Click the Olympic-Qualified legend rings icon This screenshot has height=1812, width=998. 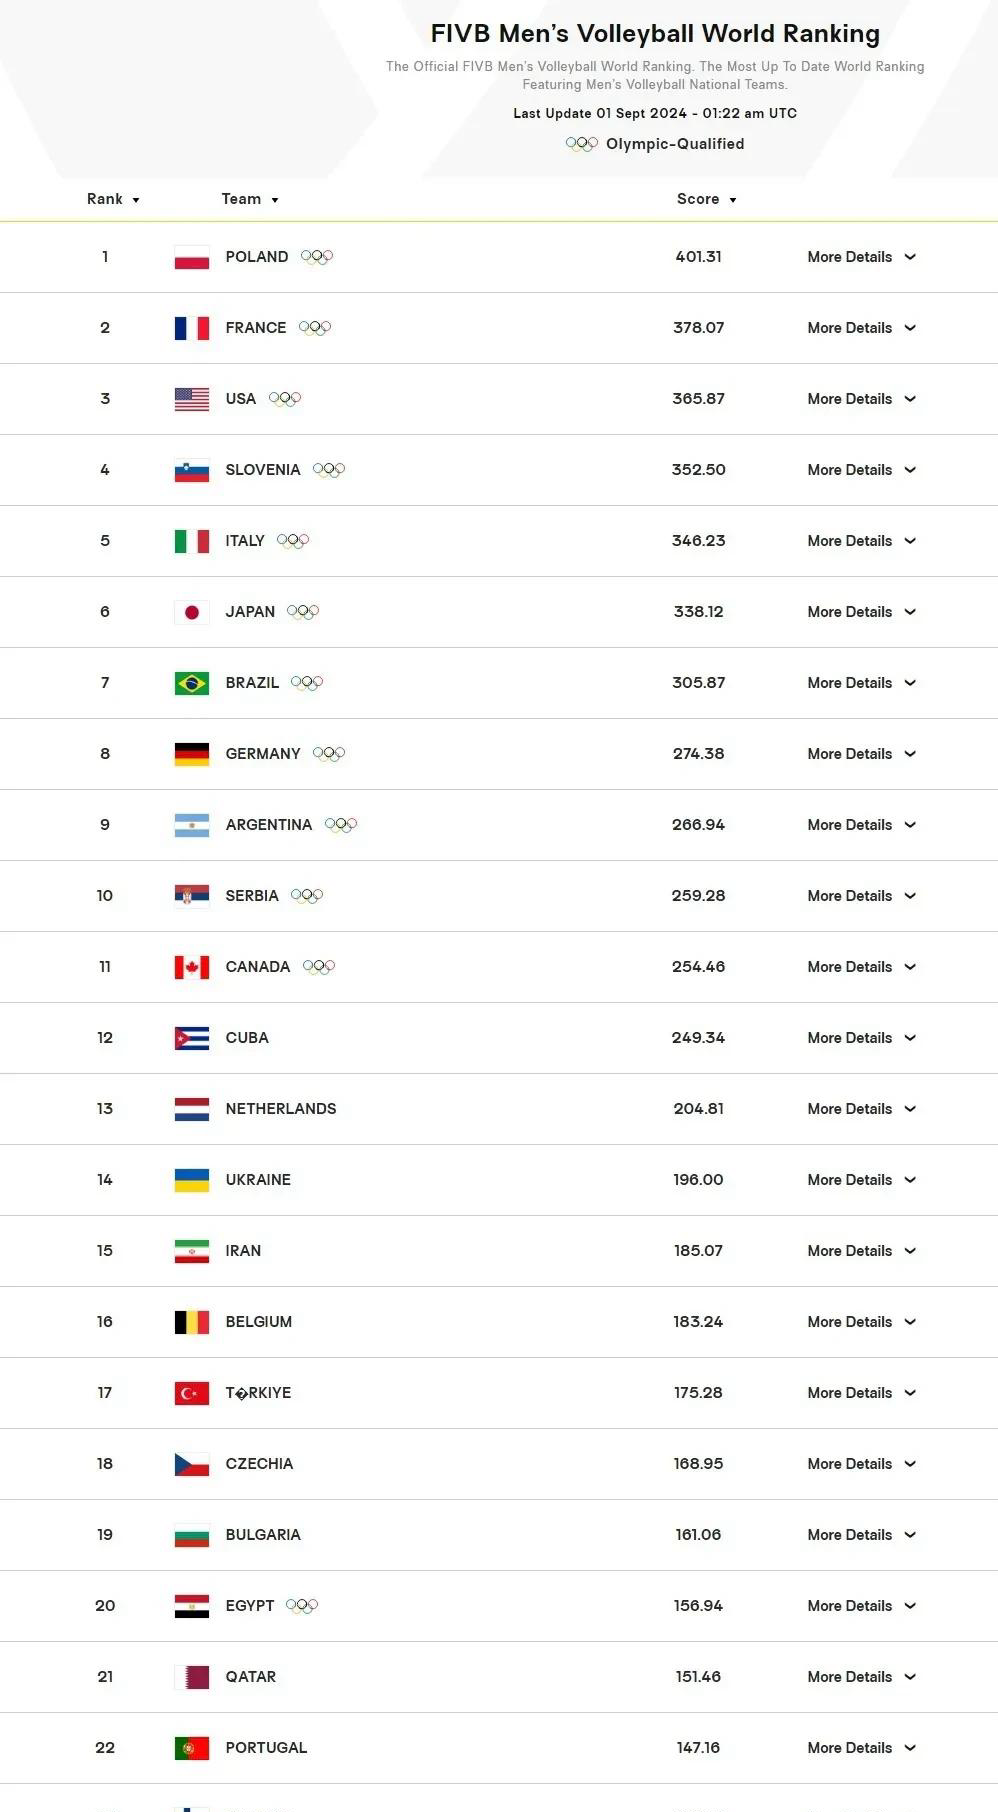581,144
